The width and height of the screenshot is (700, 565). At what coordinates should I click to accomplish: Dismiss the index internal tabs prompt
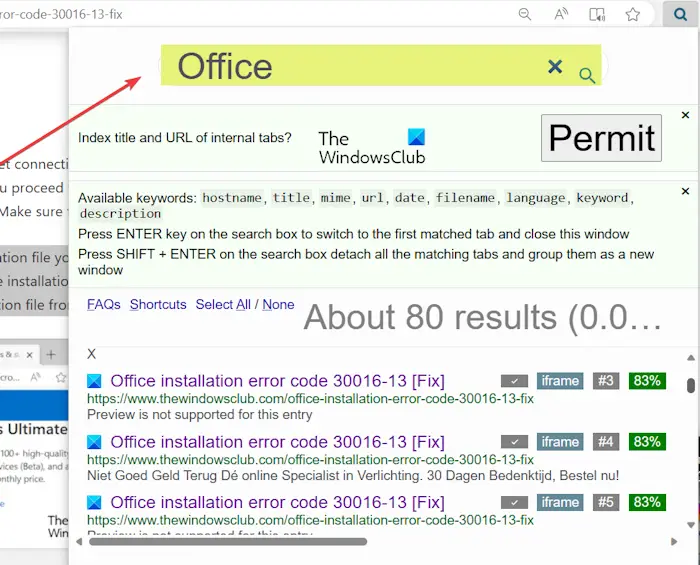pos(685,115)
